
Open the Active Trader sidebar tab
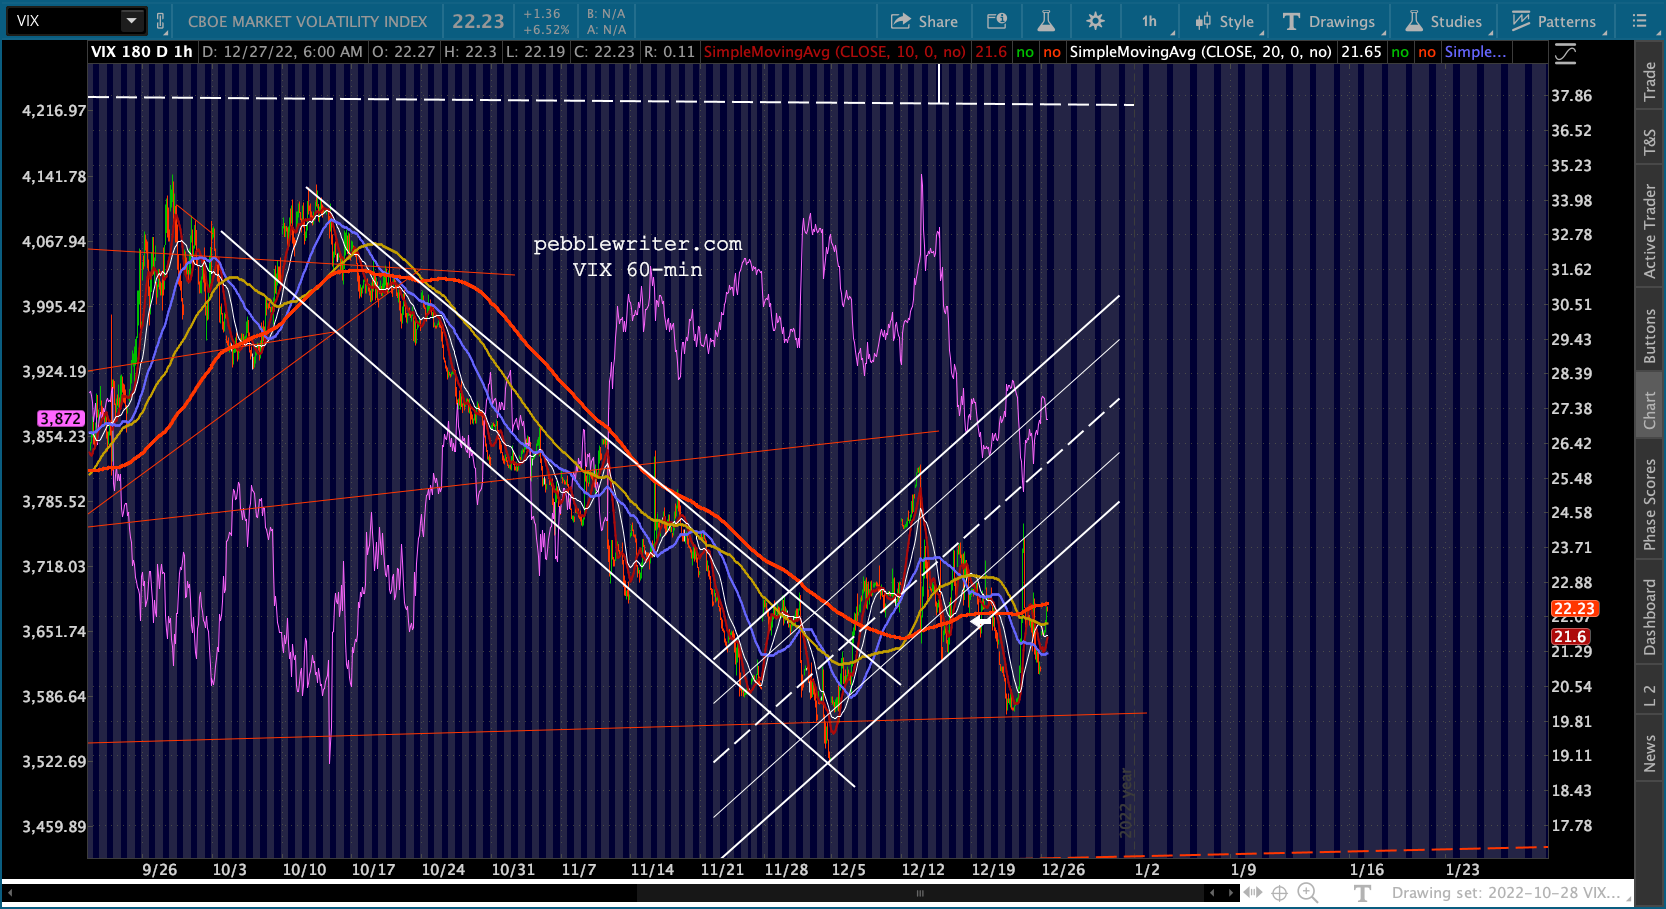(1650, 231)
